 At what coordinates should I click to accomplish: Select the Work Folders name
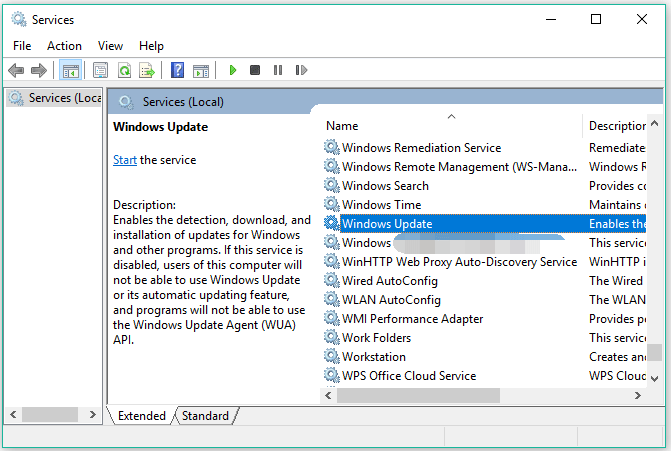pos(376,338)
